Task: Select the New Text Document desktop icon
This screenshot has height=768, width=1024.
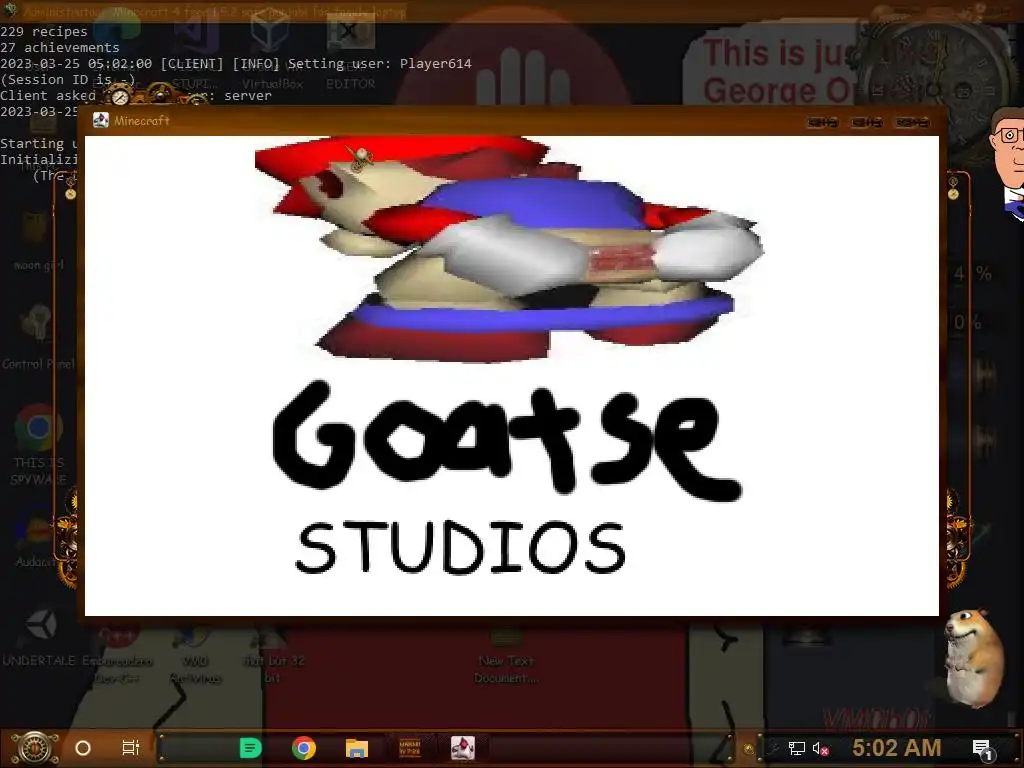Action: (x=507, y=655)
